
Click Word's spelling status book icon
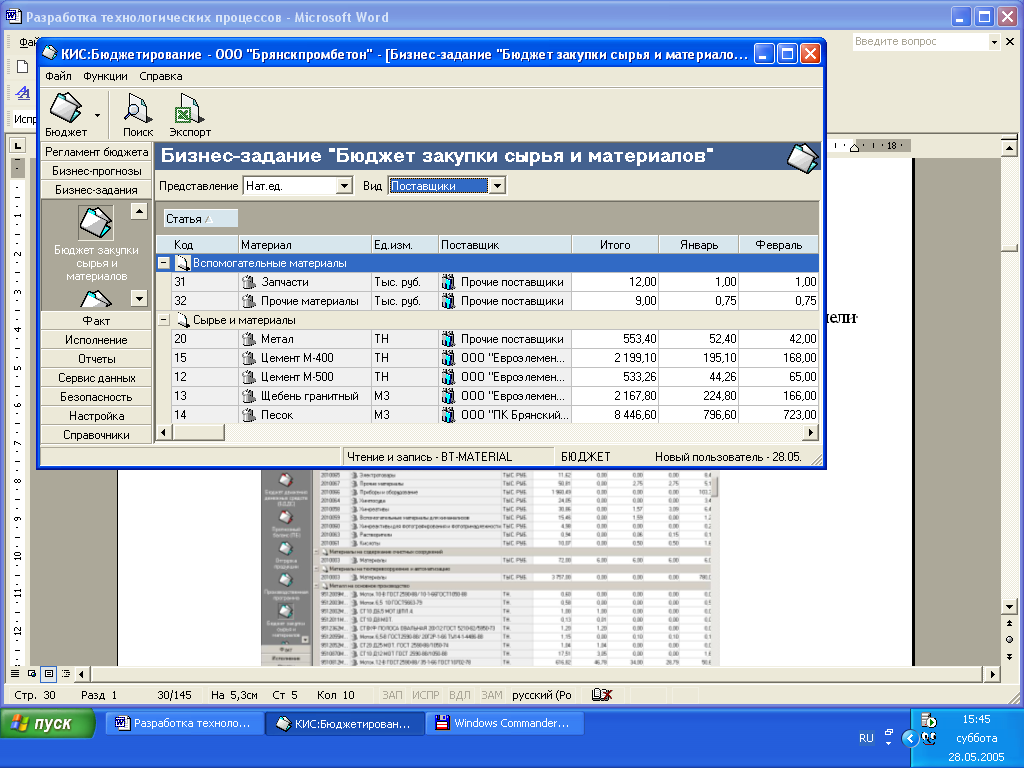tap(601, 695)
